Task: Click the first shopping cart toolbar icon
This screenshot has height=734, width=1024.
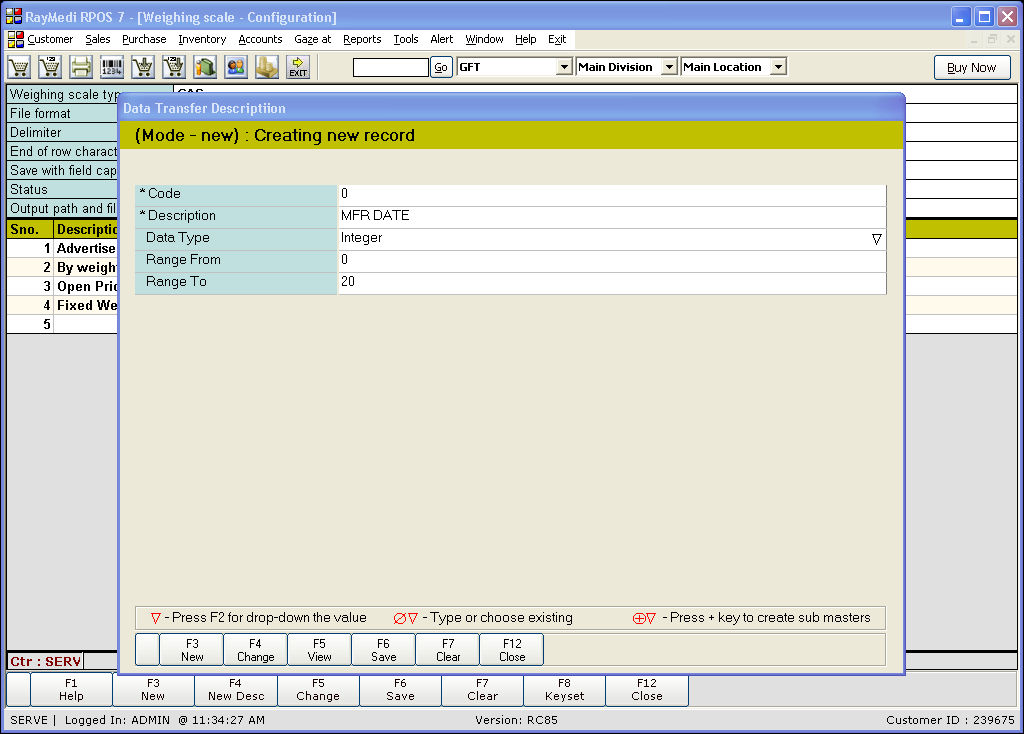Action: click(19, 67)
